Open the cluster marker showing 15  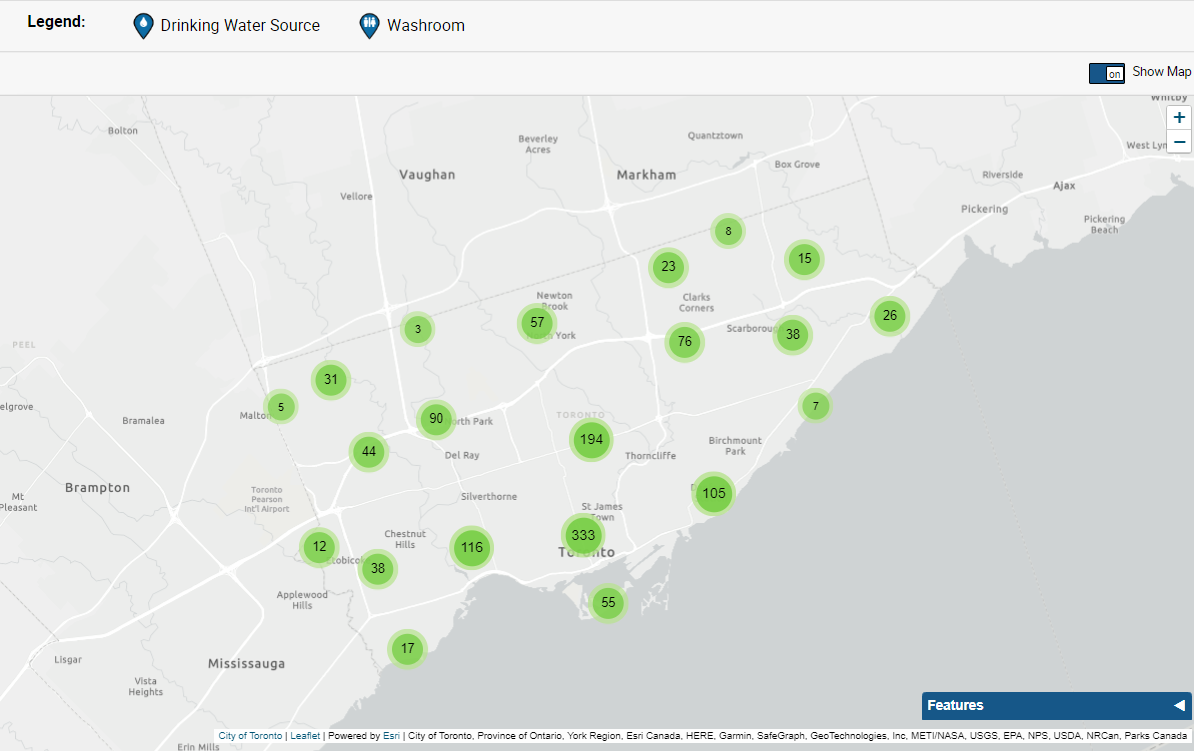point(804,259)
